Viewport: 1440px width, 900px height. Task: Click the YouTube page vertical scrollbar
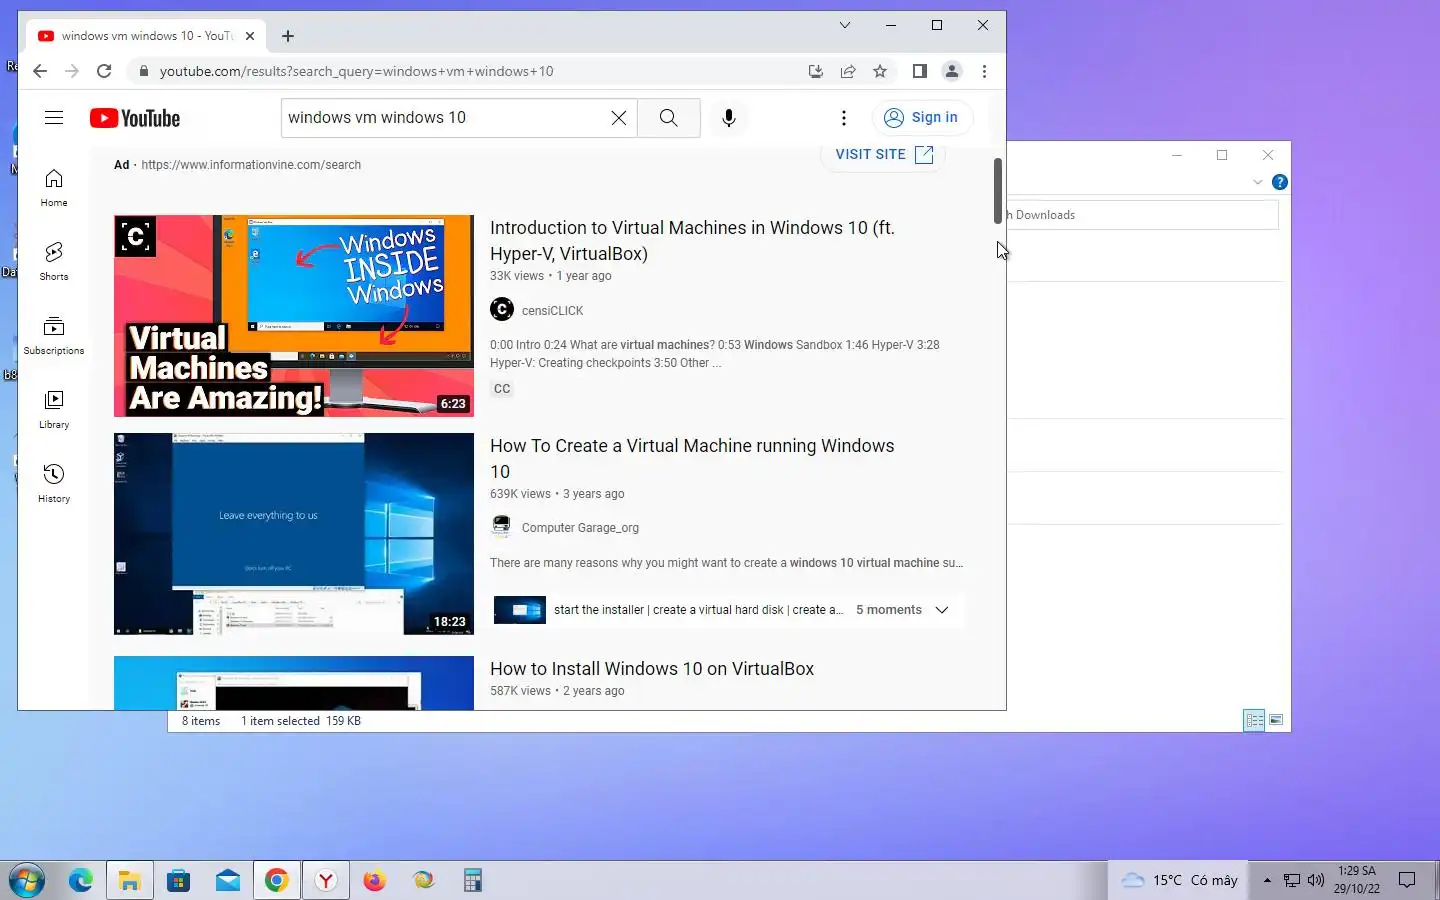[997, 191]
